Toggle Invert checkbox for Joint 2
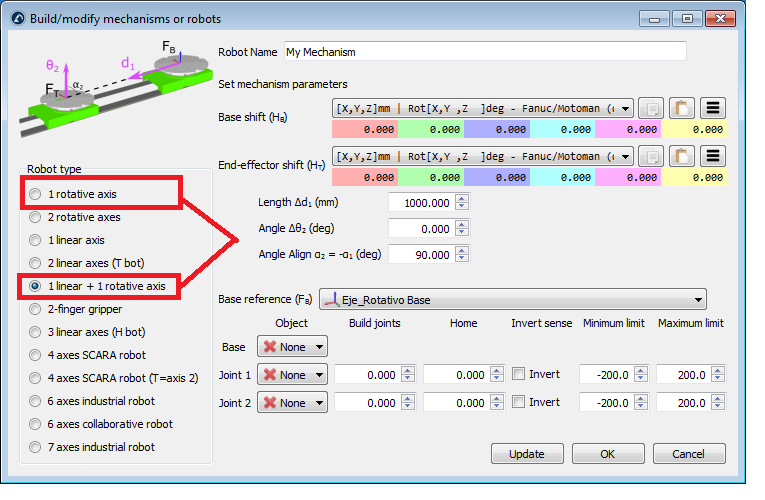Screen dimensions: 765x500 pyautogui.click(x=518, y=402)
